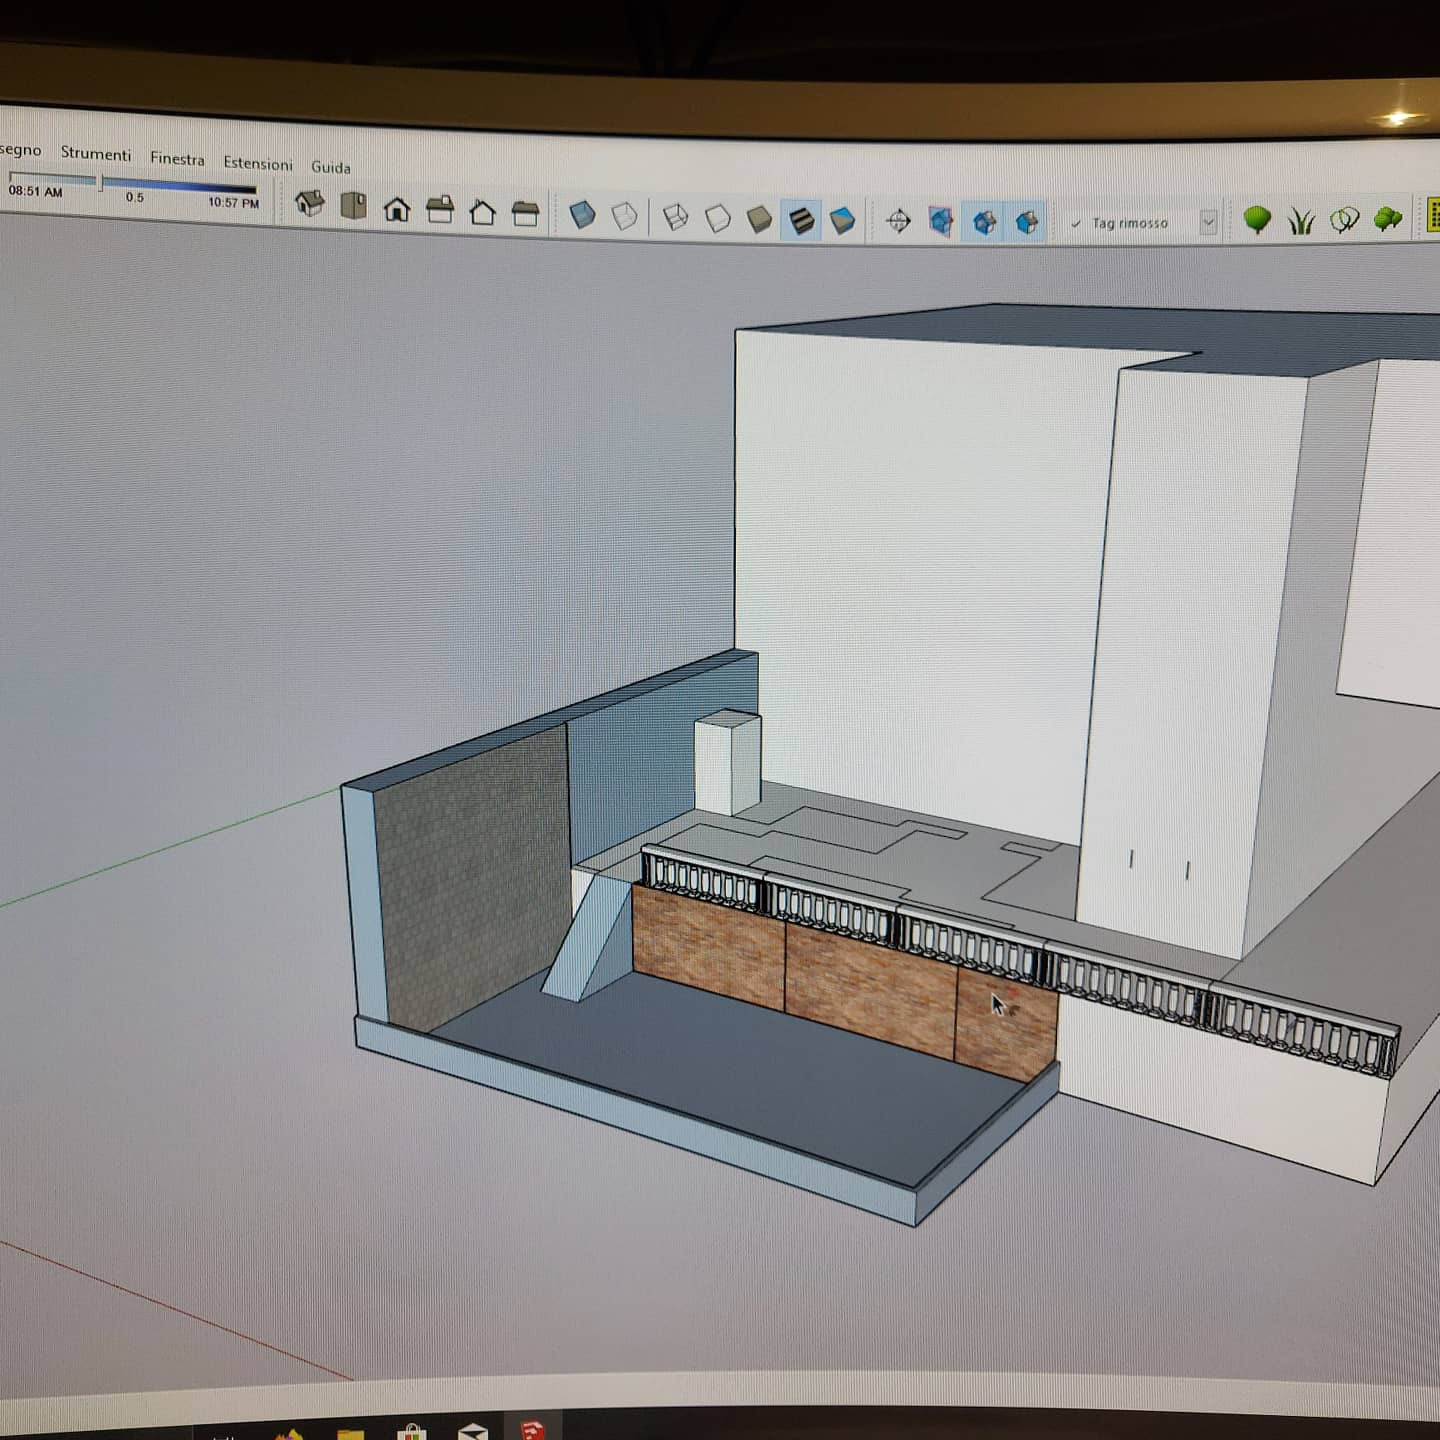This screenshot has width=1440, height=1440.
Task: Click the shadow time slider handle
Action: click(99, 181)
